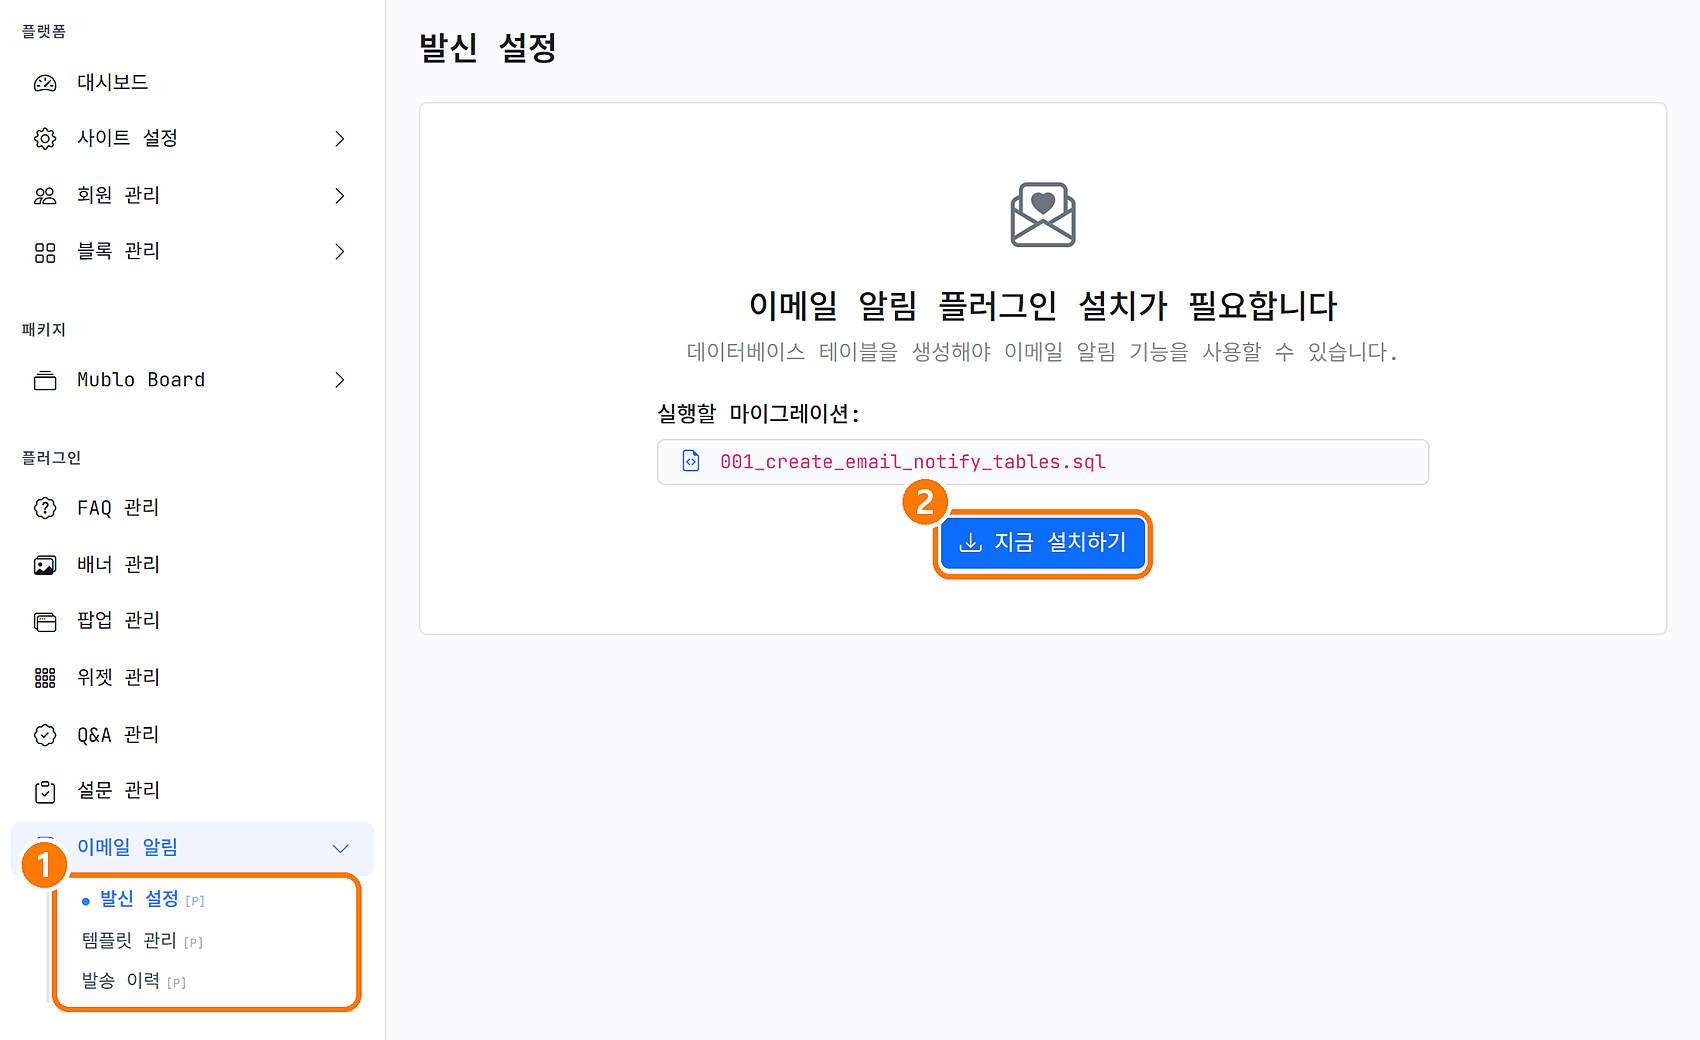1700x1040 pixels.
Task: Expand 회원 관리 submenu chevron
Action: tap(340, 196)
